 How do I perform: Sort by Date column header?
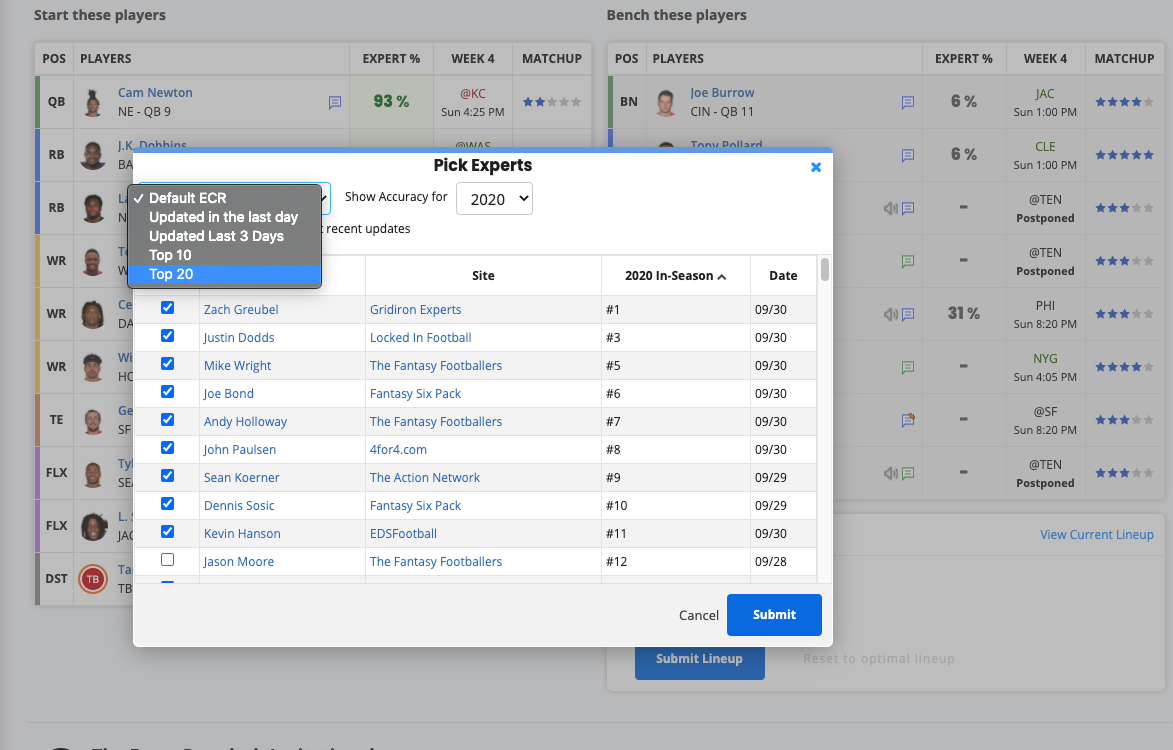click(783, 276)
